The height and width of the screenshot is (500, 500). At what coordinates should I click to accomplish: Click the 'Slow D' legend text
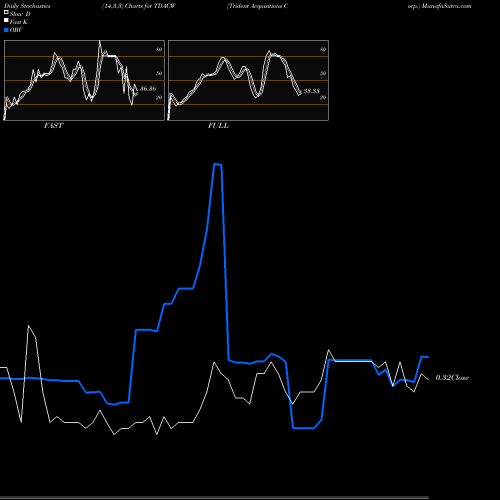(x=20, y=14)
